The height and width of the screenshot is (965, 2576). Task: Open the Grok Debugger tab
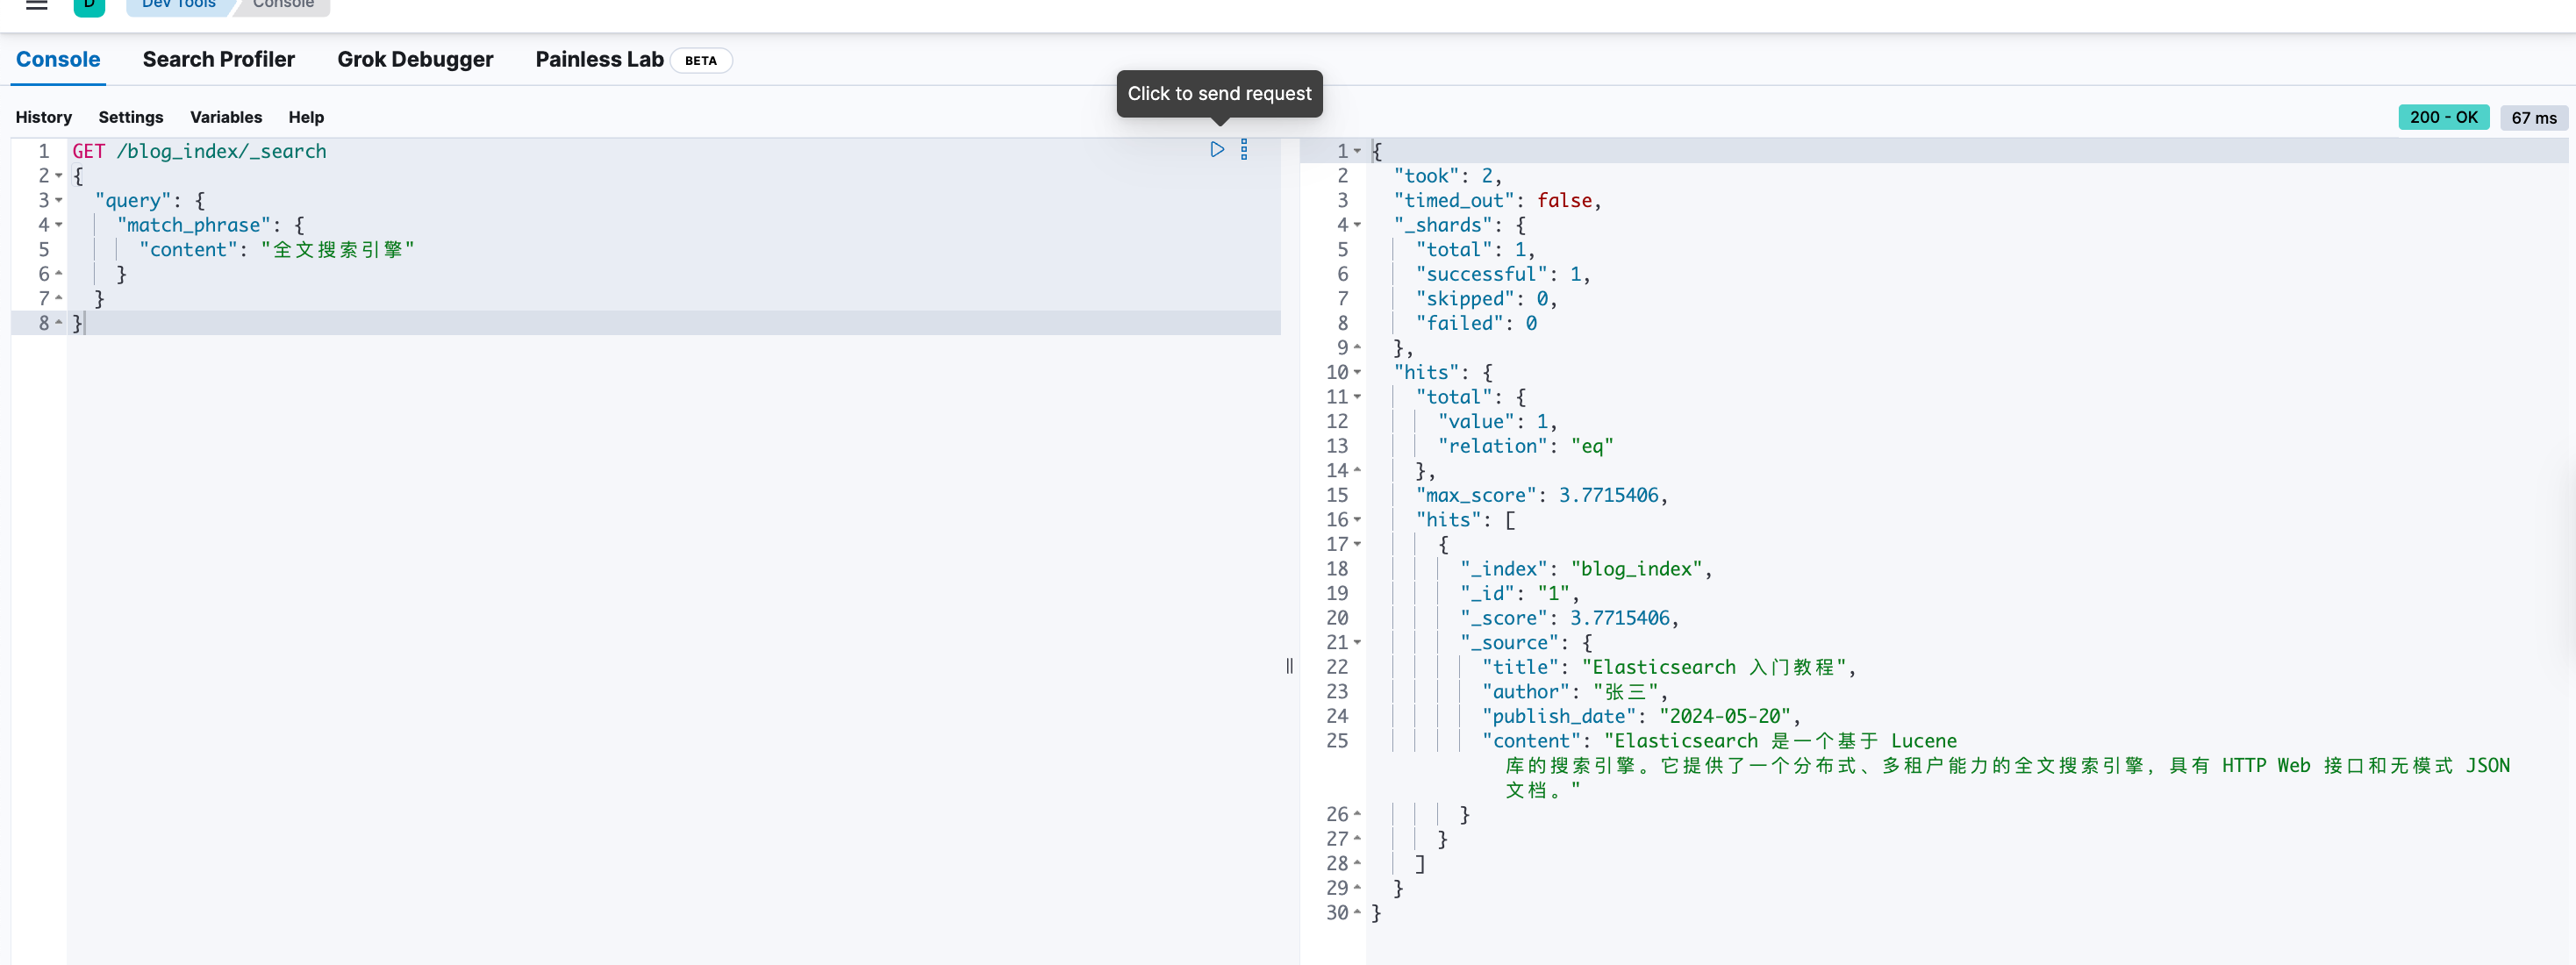[415, 59]
